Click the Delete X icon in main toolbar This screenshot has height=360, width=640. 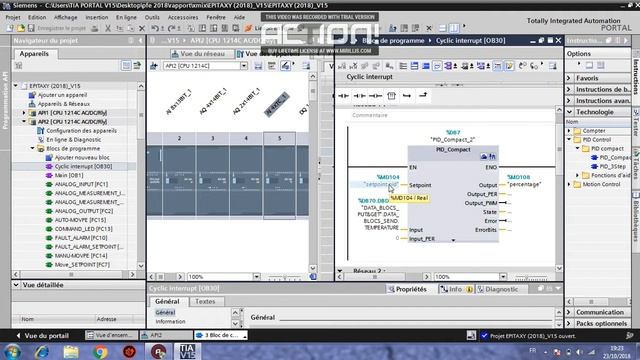(x=142, y=28)
